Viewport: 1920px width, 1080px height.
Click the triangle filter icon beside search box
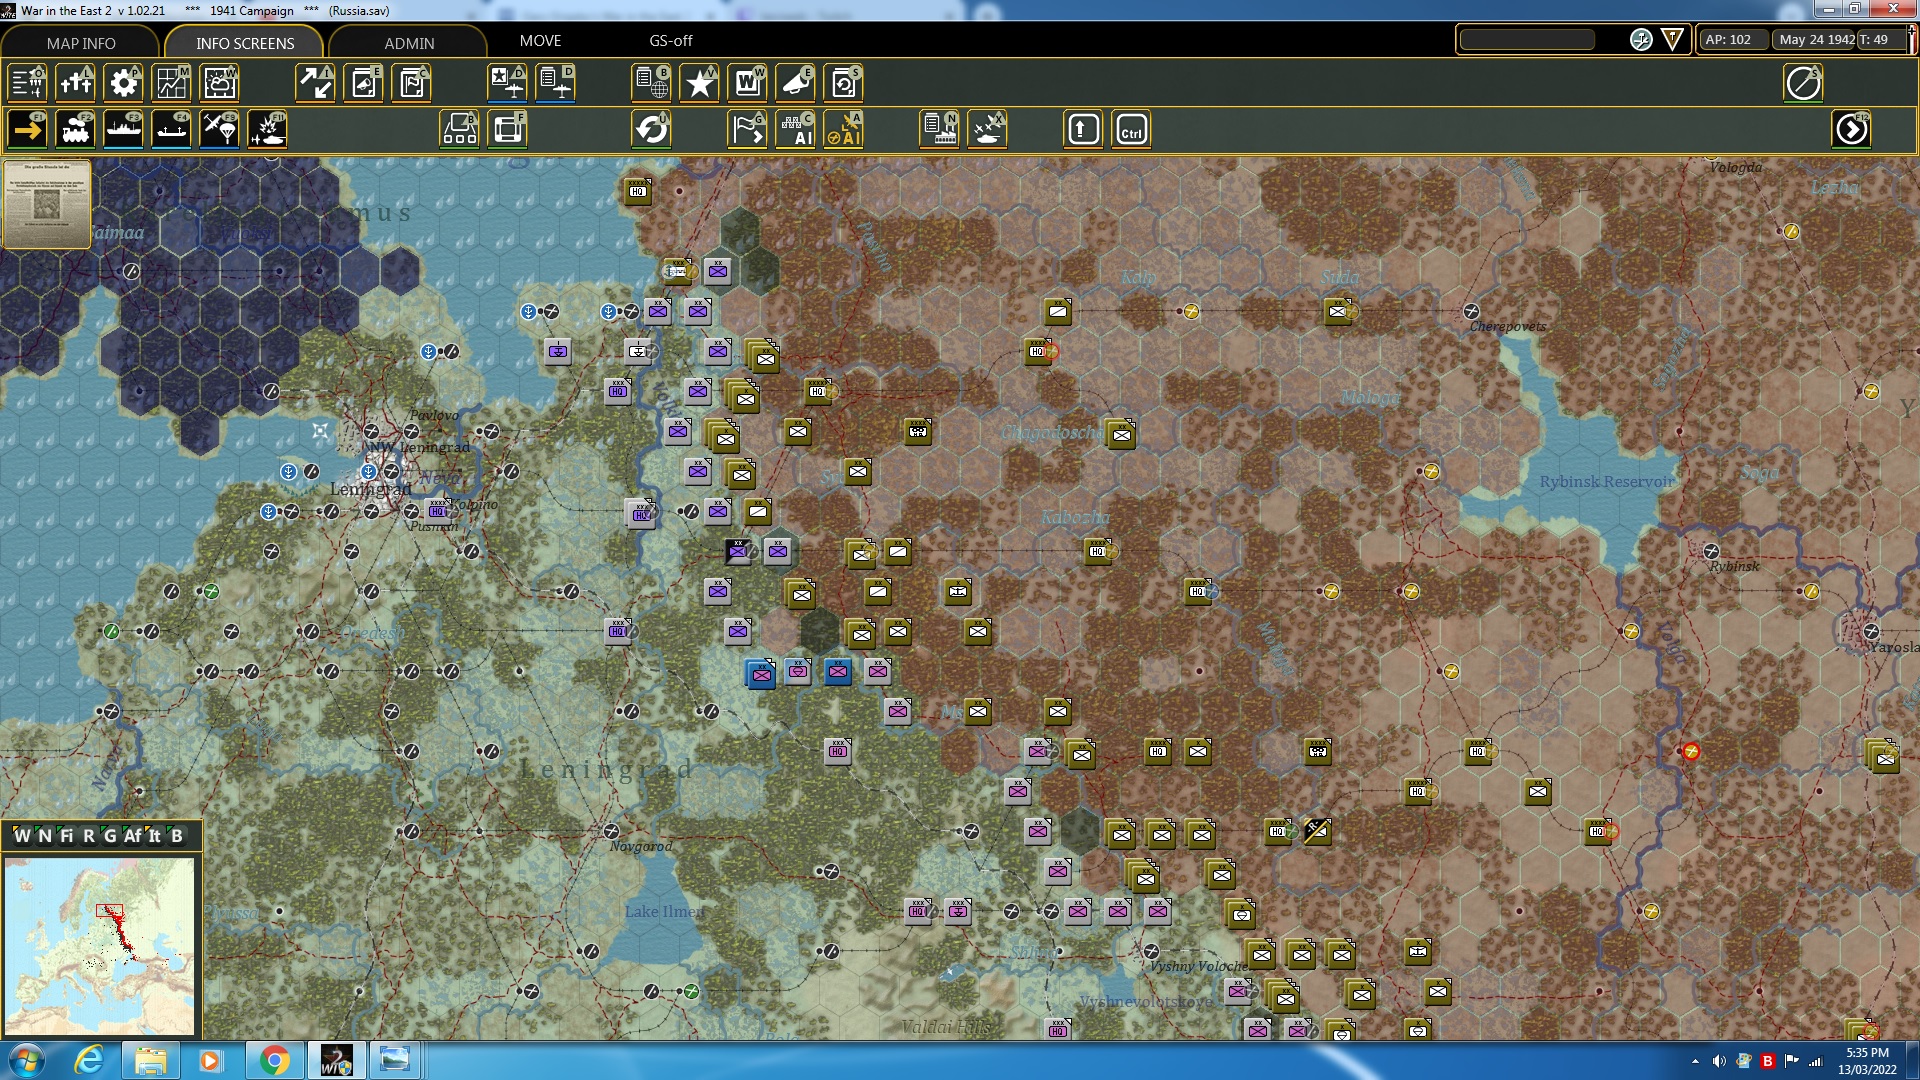pos(1672,40)
